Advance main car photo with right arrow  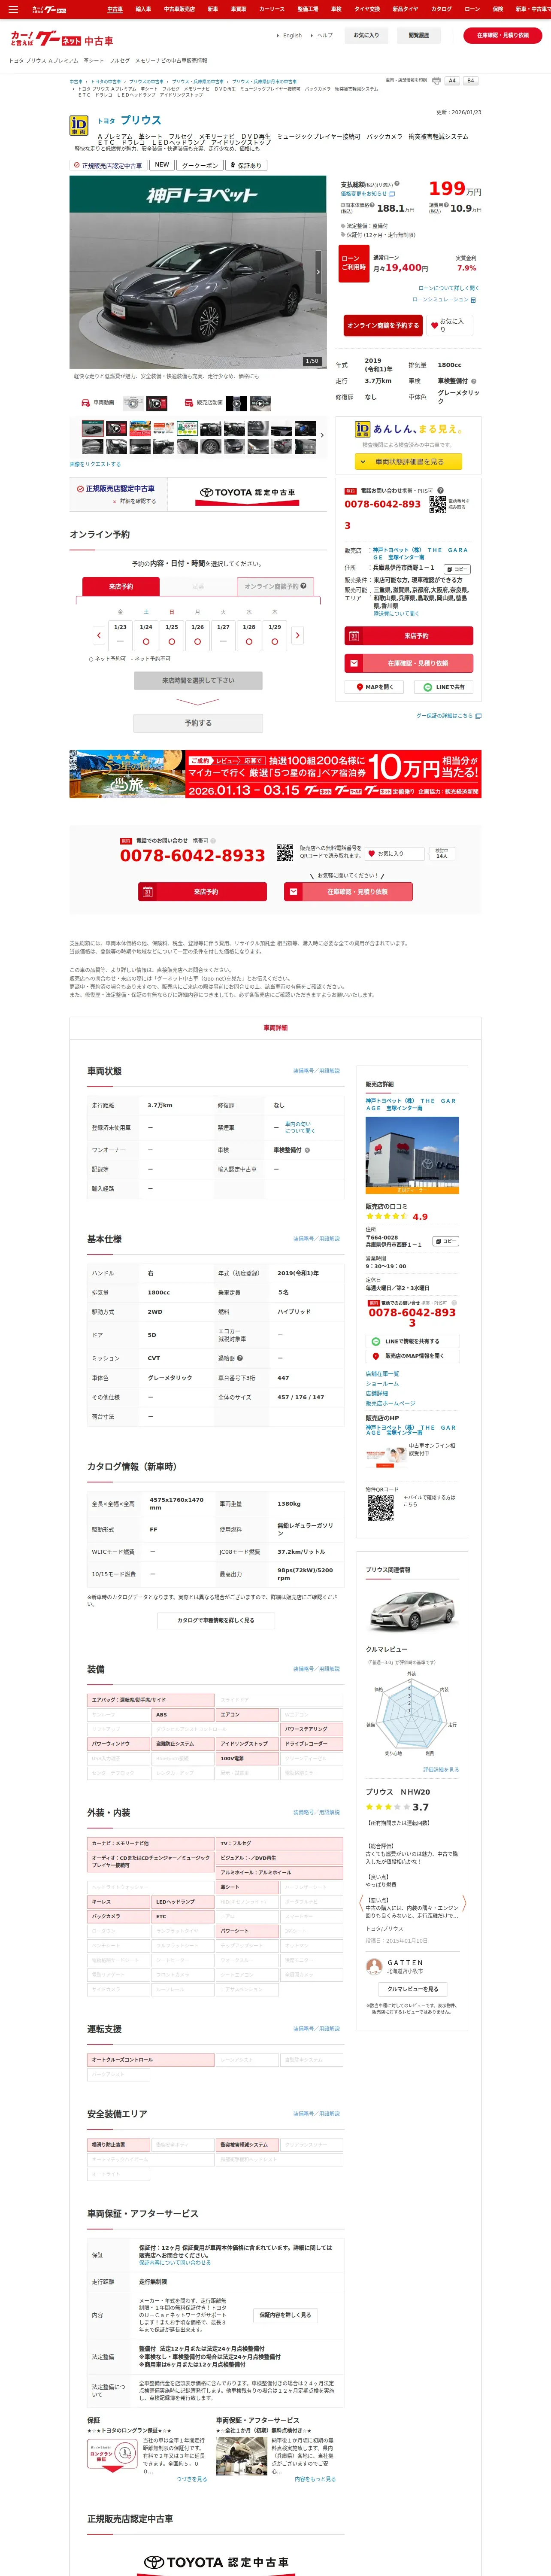[318, 272]
